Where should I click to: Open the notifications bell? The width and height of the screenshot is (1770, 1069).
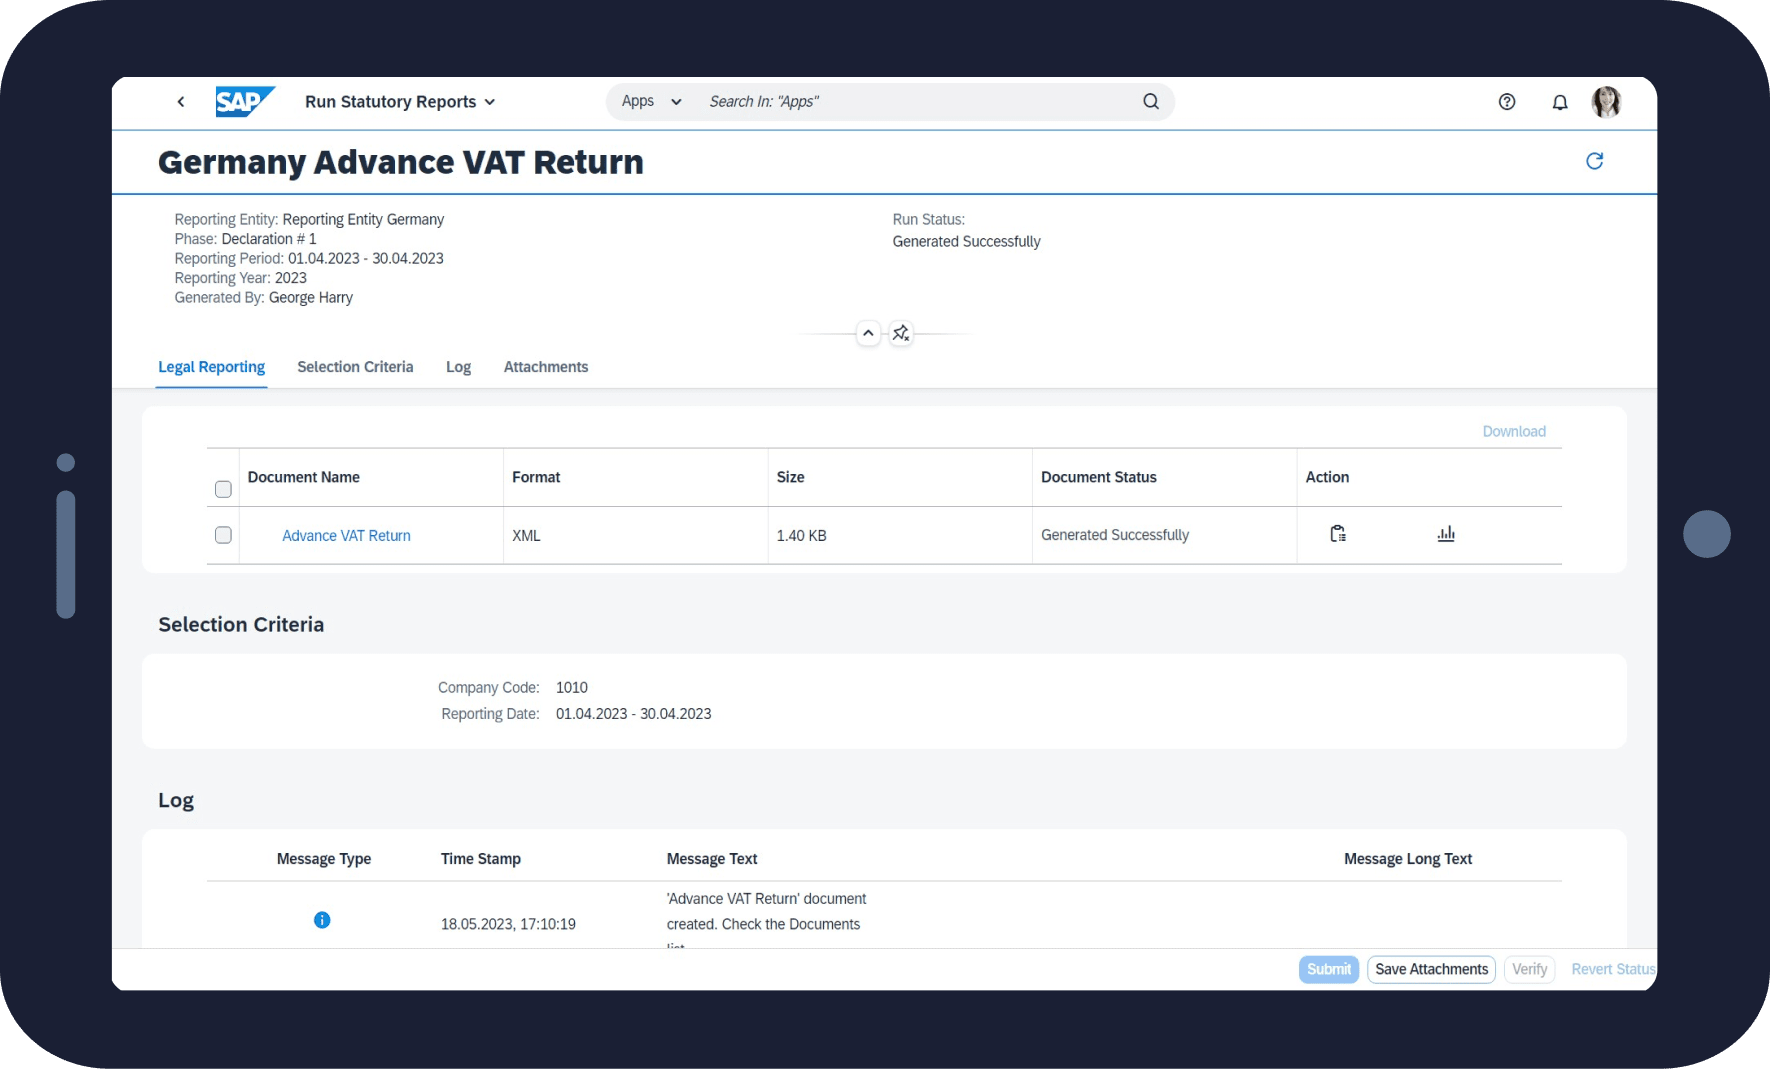(1559, 102)
